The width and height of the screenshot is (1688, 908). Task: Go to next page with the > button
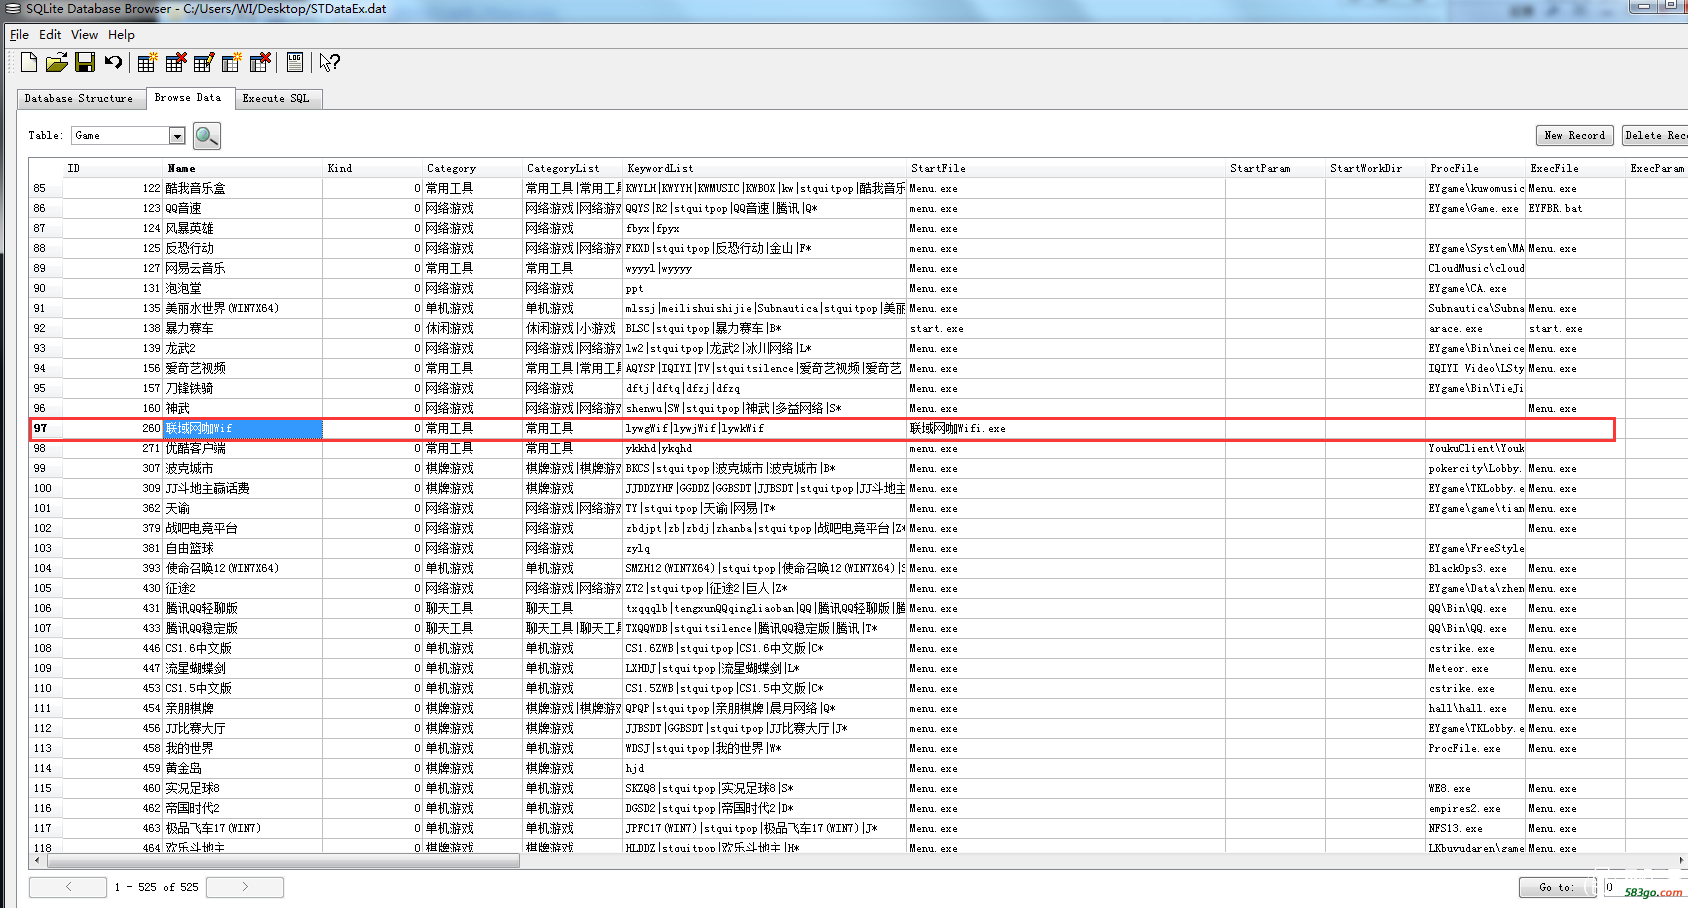[x=245, y=887]
